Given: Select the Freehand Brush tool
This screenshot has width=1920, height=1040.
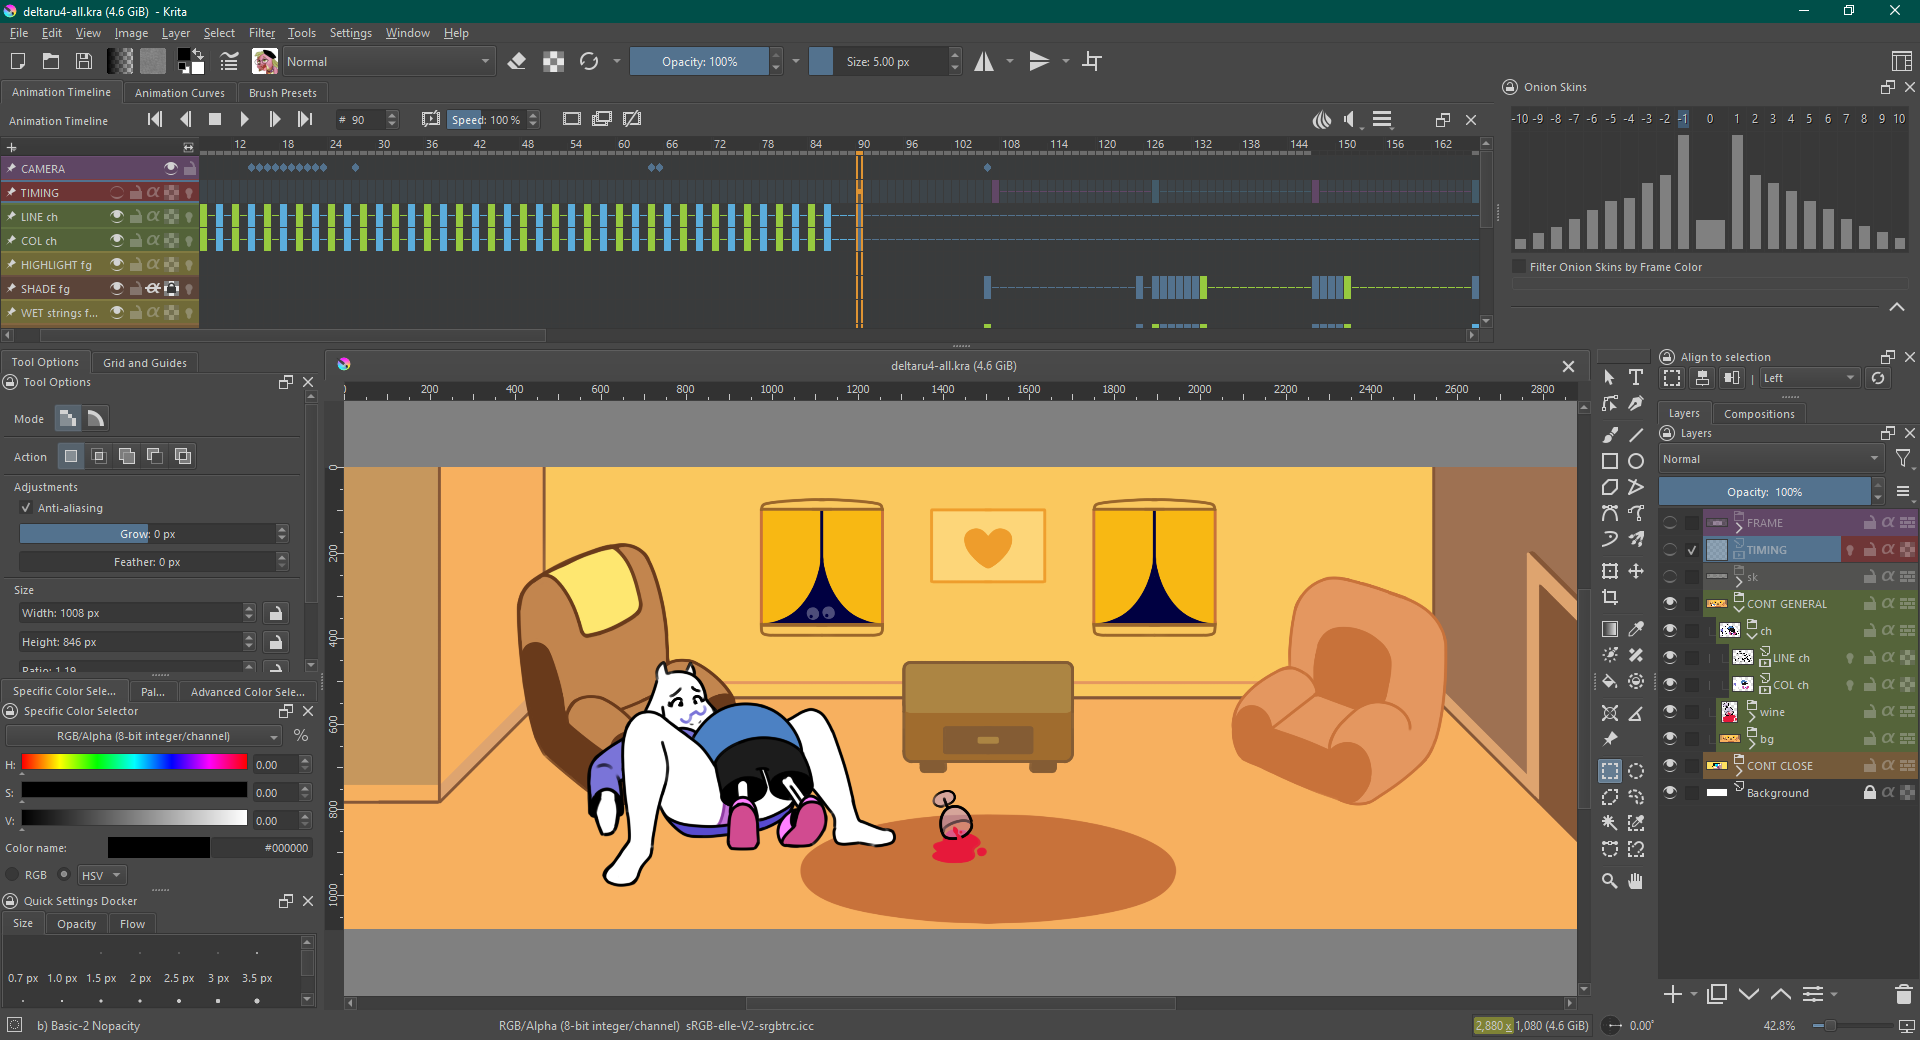Looking at the screenshot, I should click(1610, 435).
